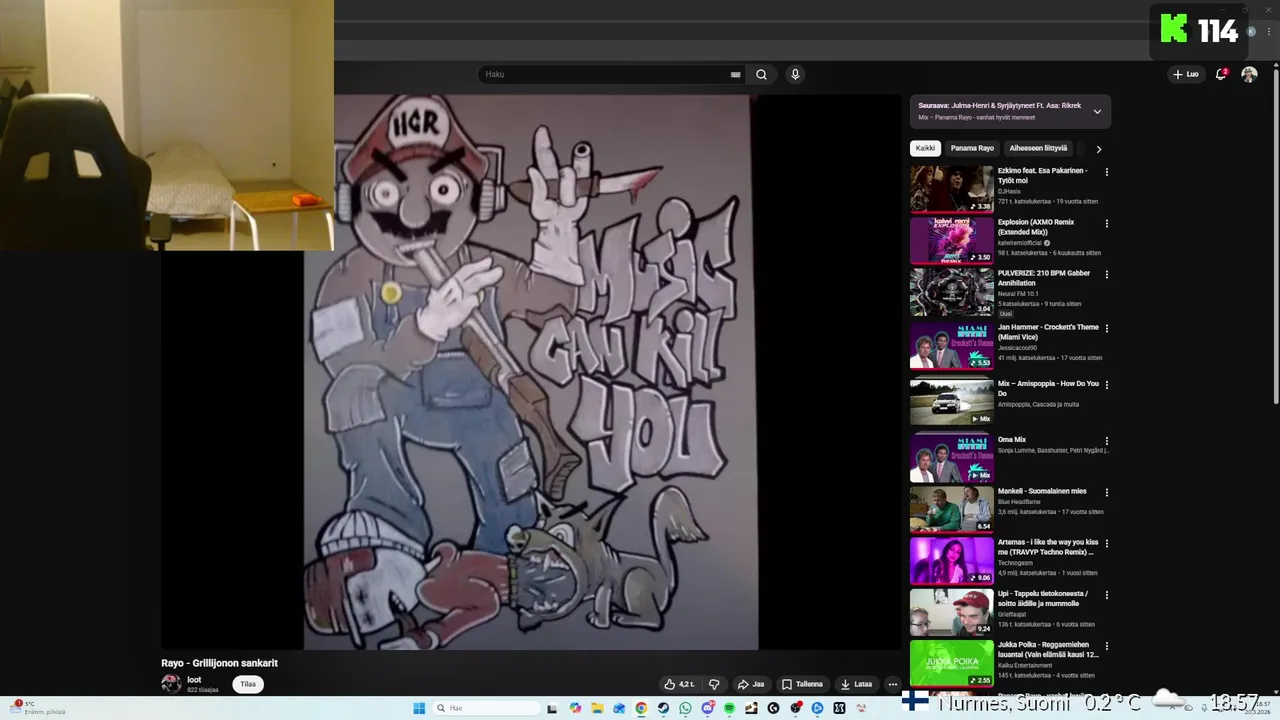Open the PULVERIZE Gabber Annihilation thumbnail
Viewport: 1280px width, 720px height.
[x=952, y=292]
